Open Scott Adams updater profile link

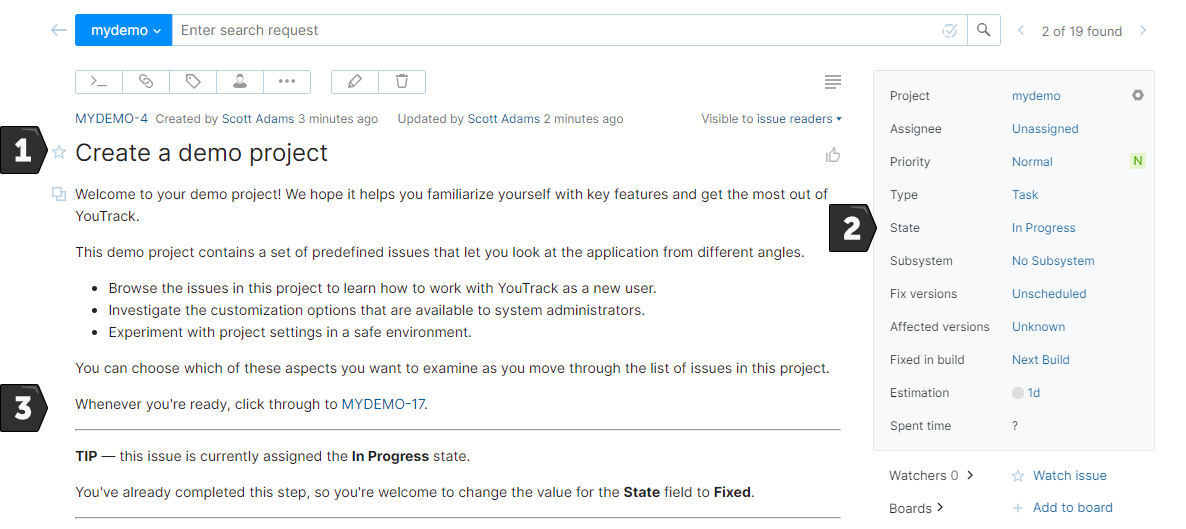click(x=504, y=119)
